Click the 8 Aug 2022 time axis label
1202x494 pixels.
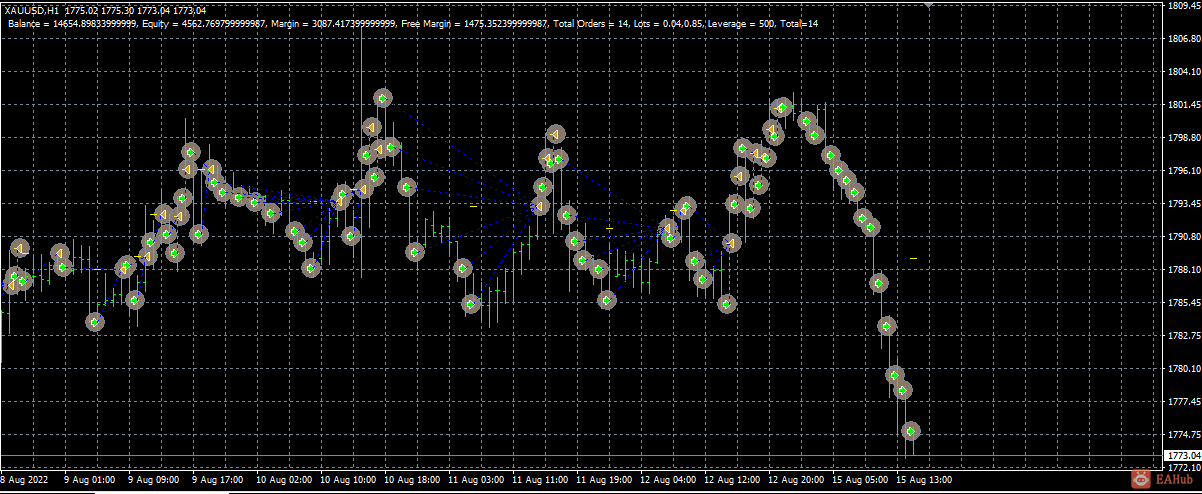[x=22, y=481]
